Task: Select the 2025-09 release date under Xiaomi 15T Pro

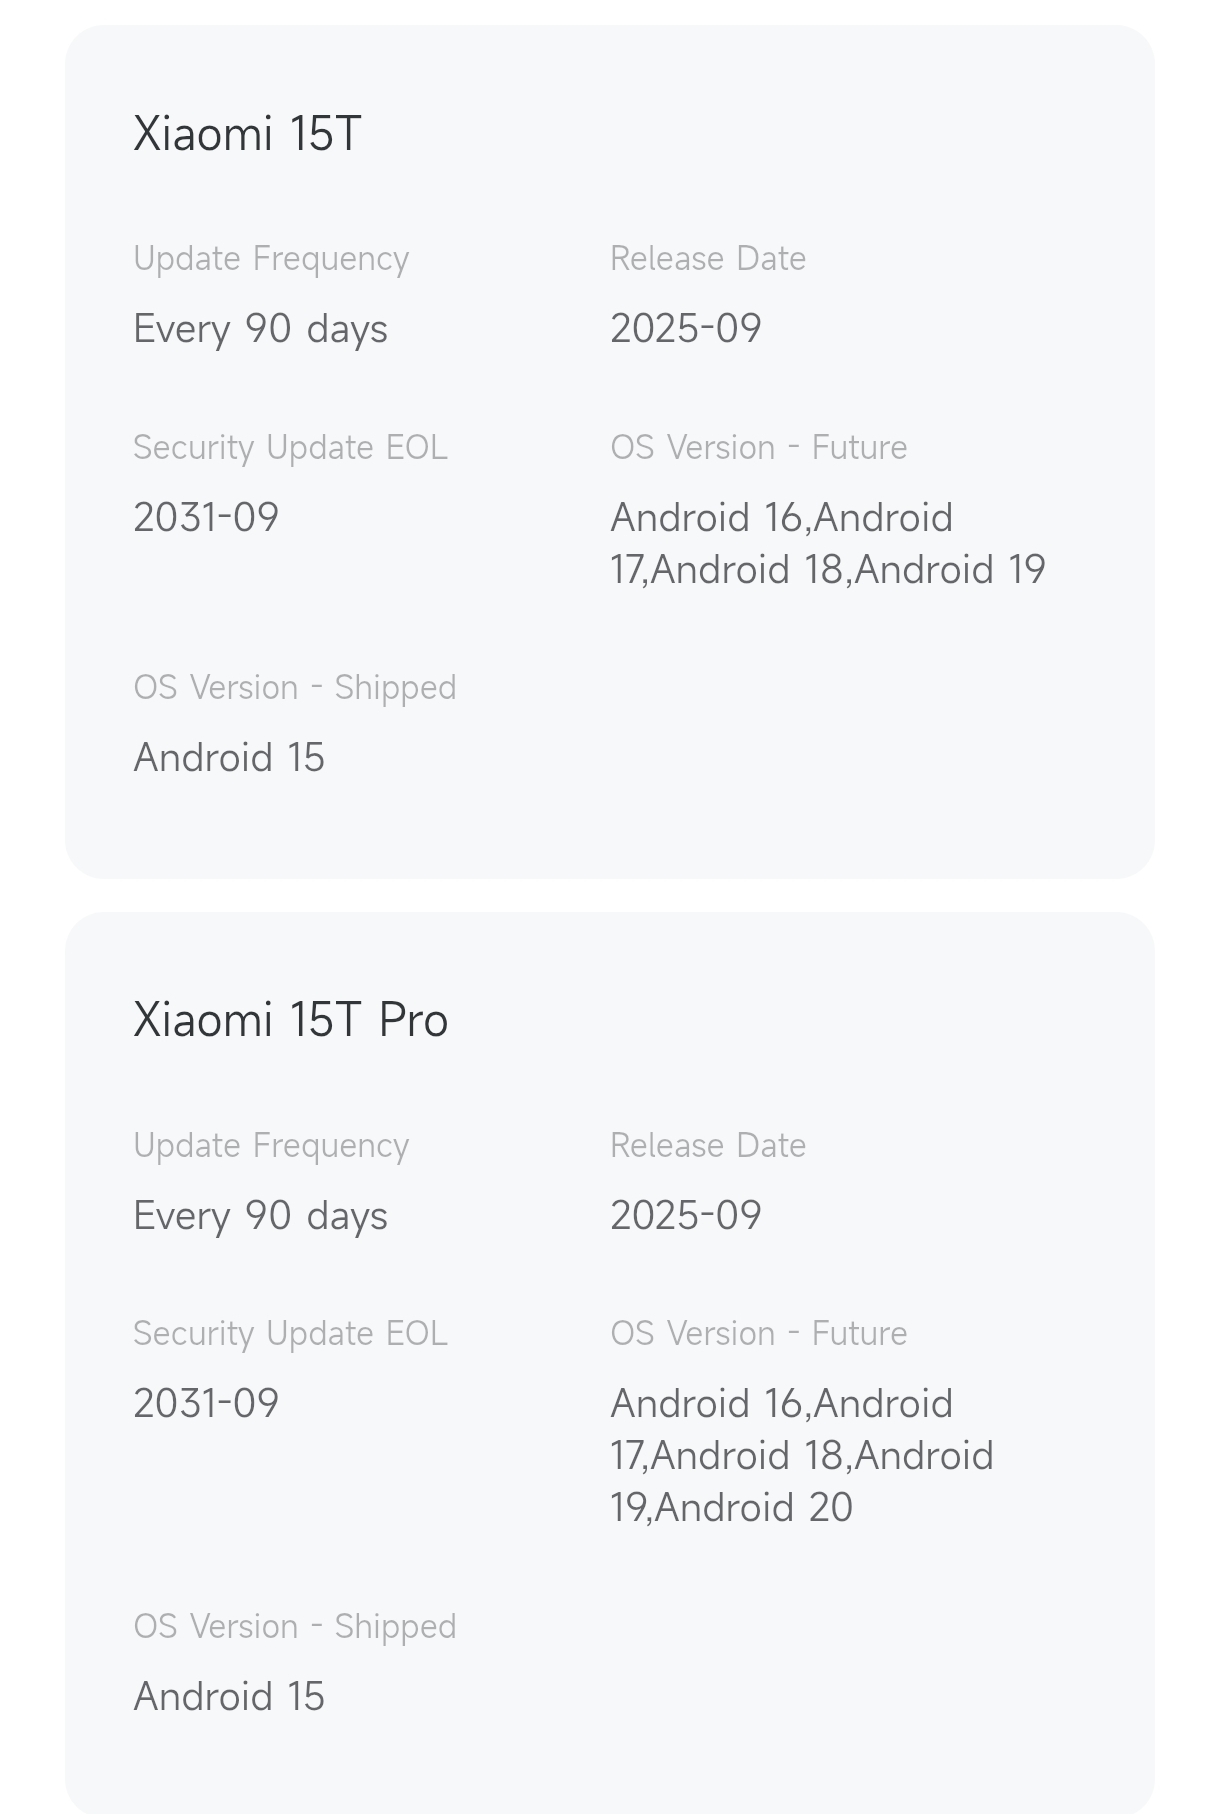Action: (686, 1216)
